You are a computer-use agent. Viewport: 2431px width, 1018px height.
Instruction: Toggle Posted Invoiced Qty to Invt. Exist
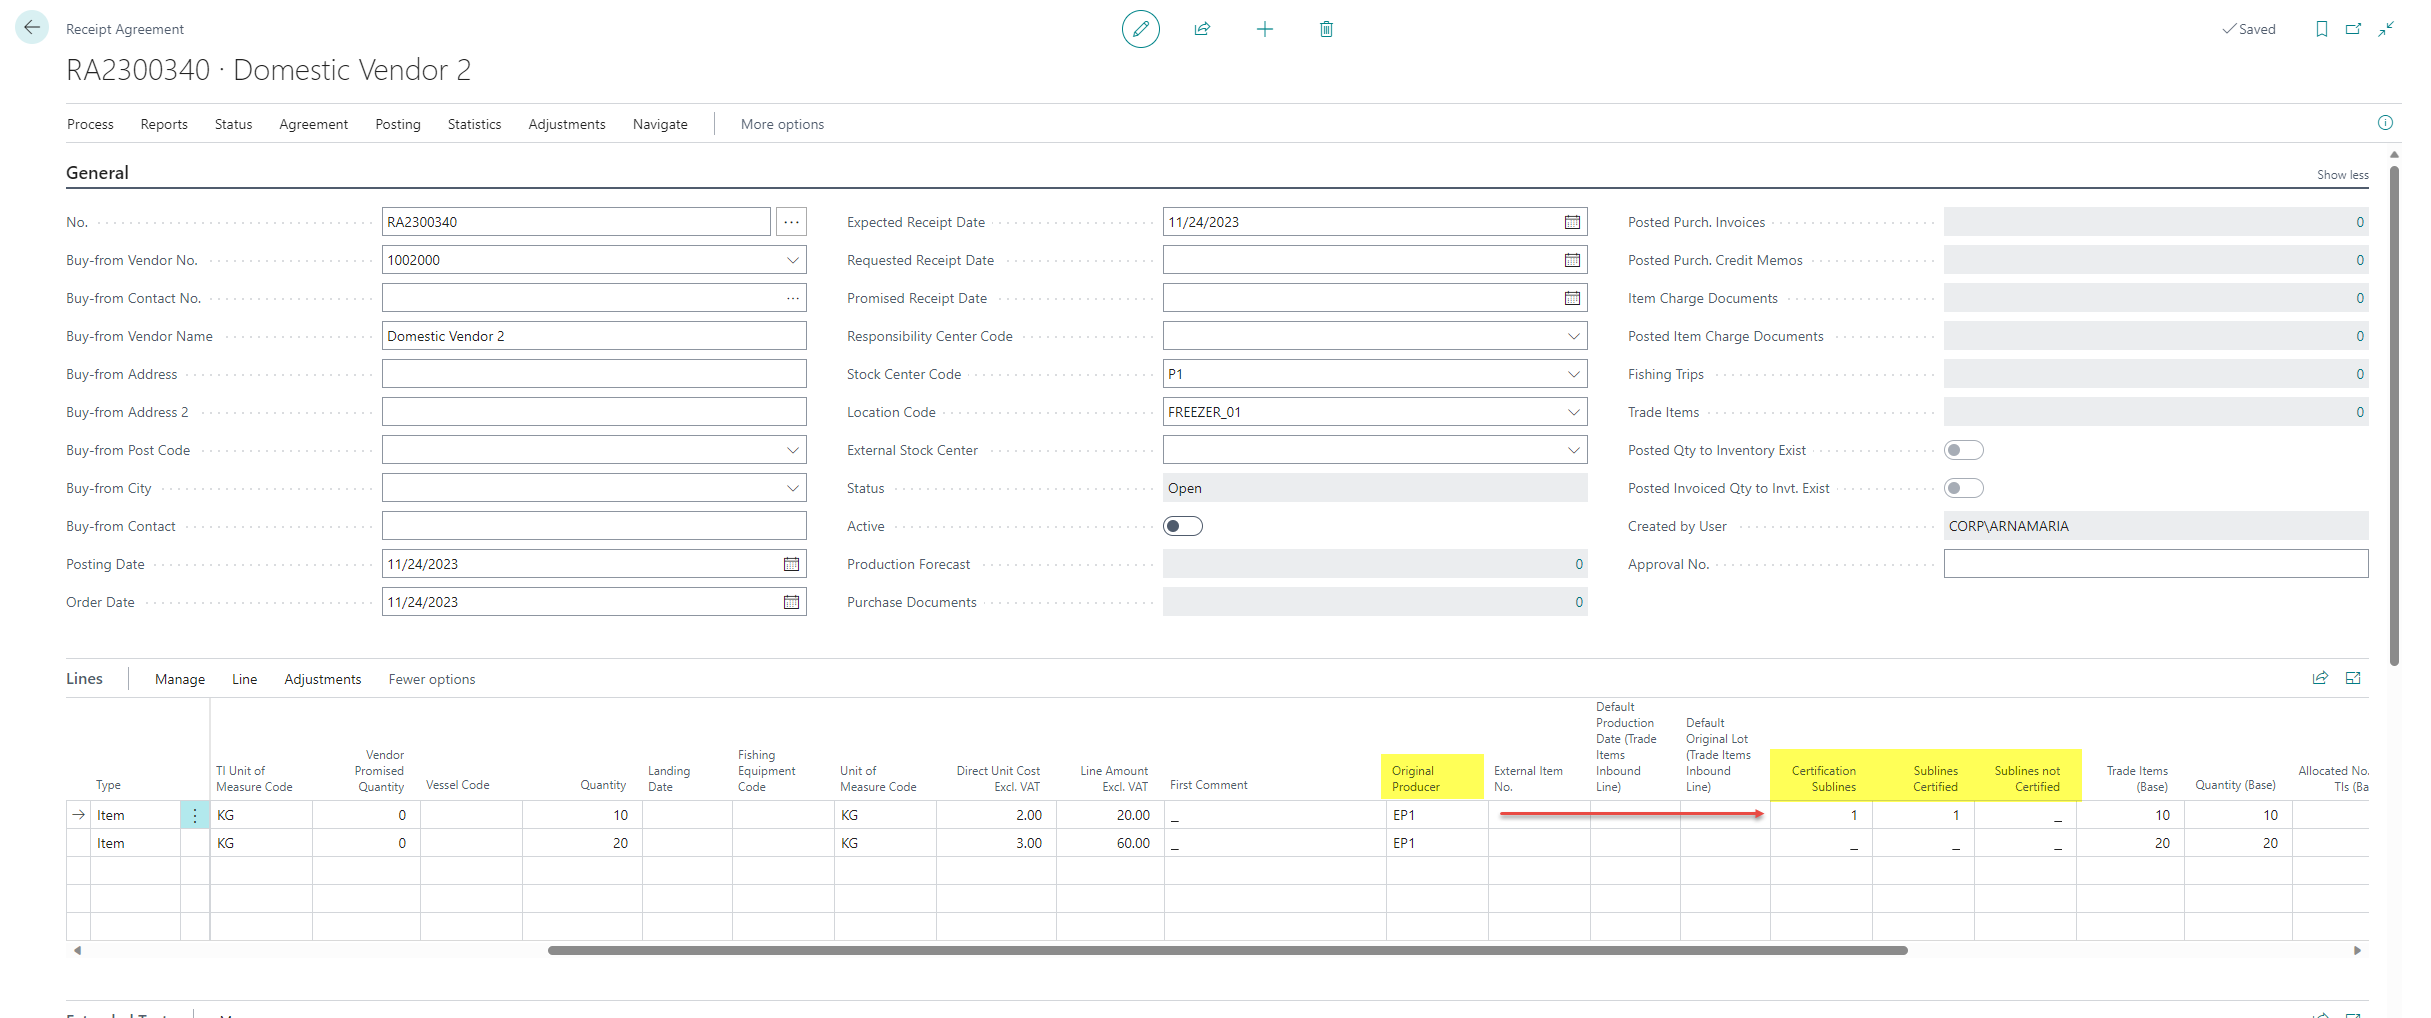tap(1963, 488)
